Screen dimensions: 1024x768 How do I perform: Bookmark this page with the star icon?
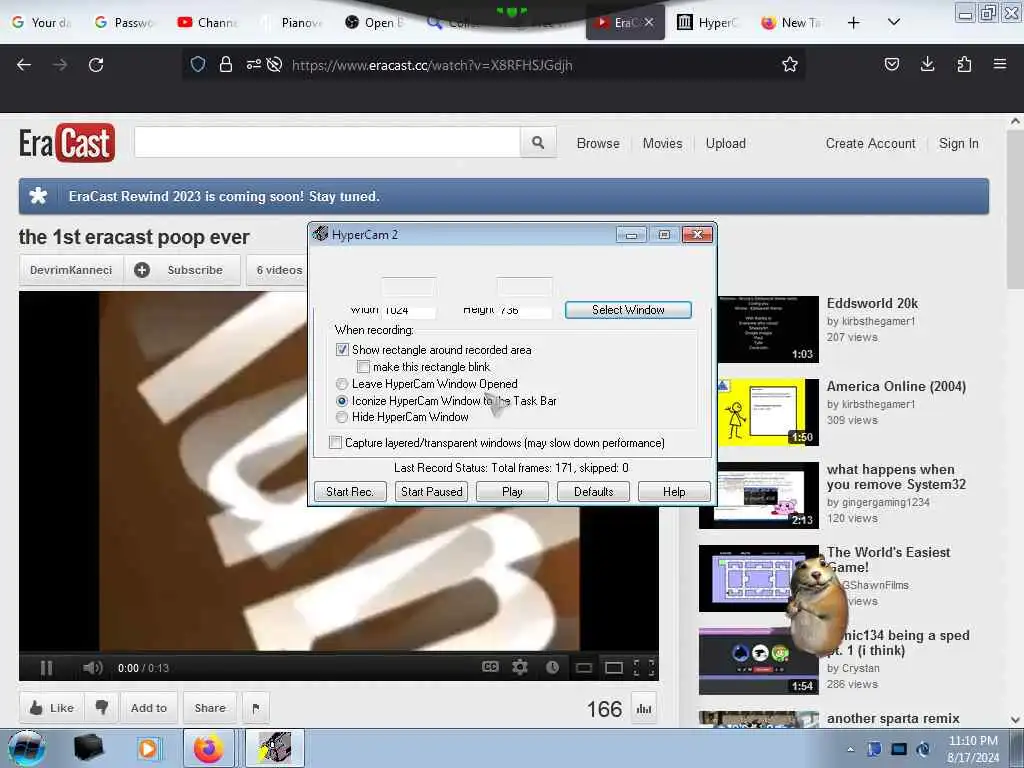(790, 64)
